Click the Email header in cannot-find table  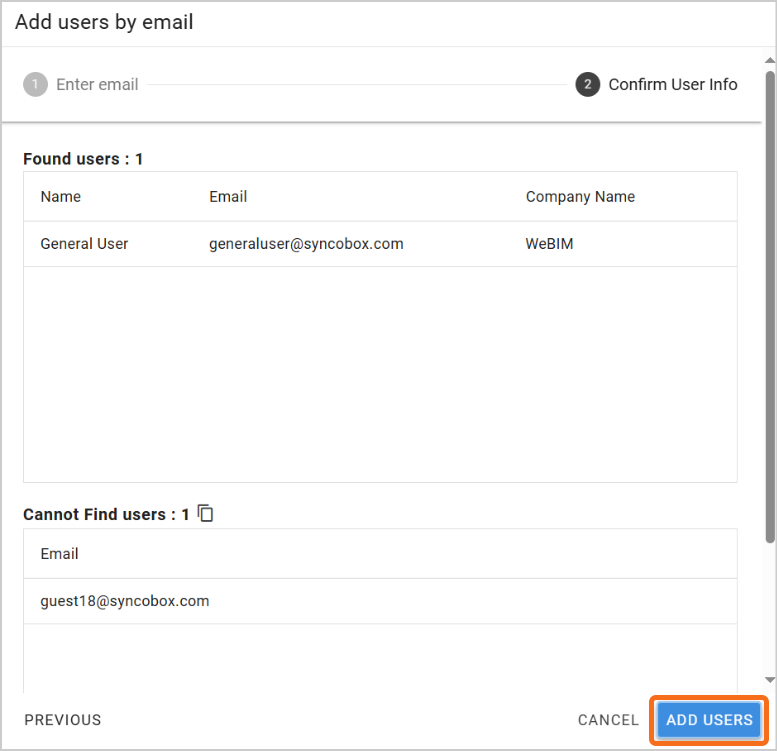click(59, 554)
